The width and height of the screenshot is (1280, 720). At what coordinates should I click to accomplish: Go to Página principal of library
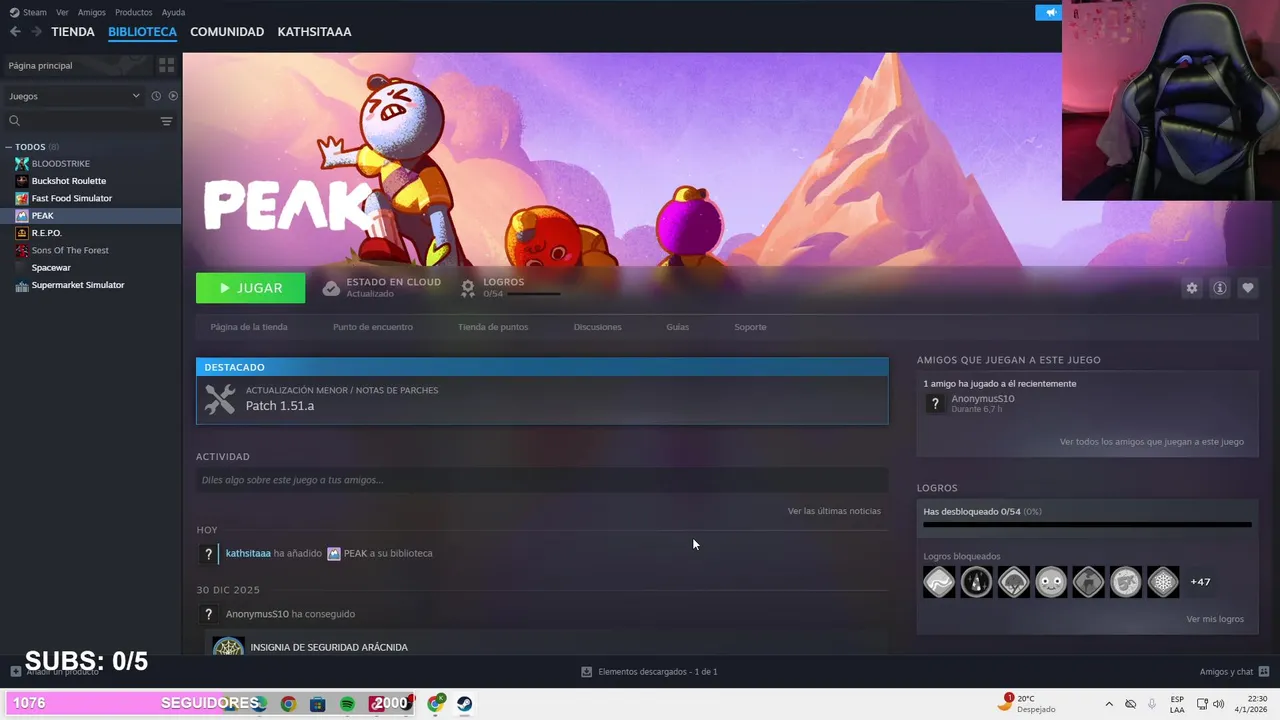(x=77, y=65)
